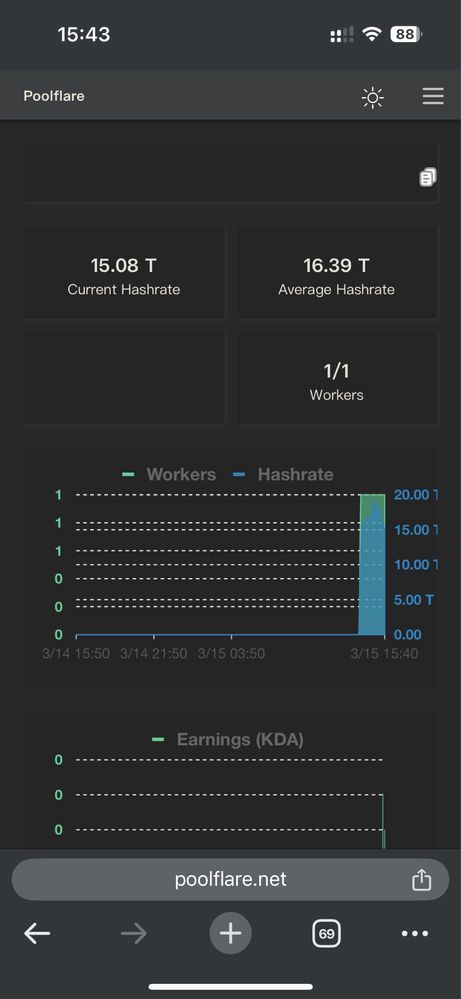This screenshot has height=999, width=461.
Task: Go back with the browser back arrow
Action: (x=37, y=934)
